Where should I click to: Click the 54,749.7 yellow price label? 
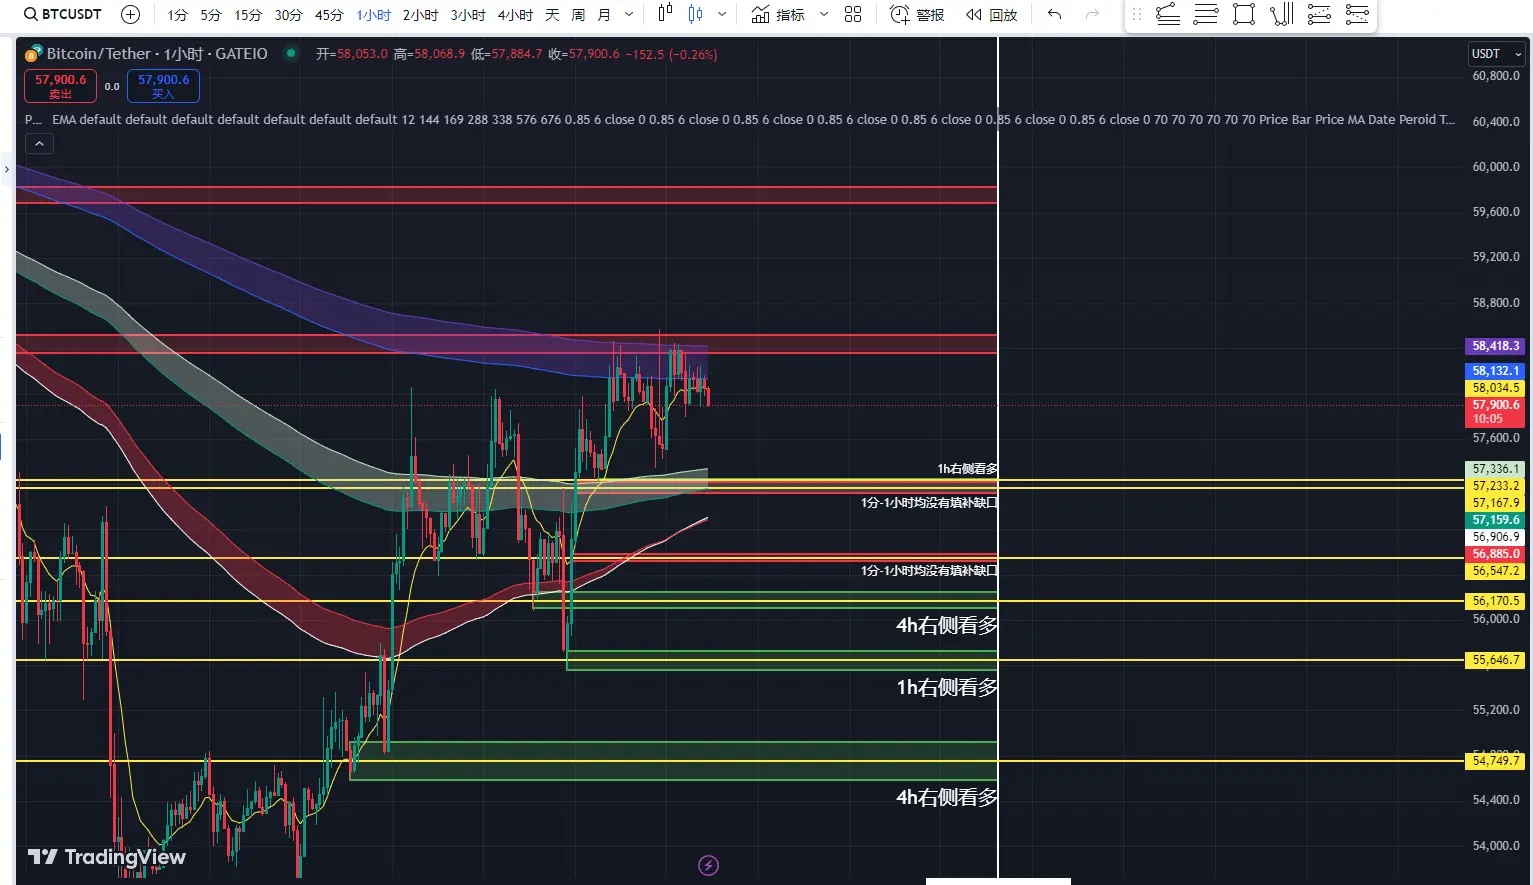pos(1495,761)
